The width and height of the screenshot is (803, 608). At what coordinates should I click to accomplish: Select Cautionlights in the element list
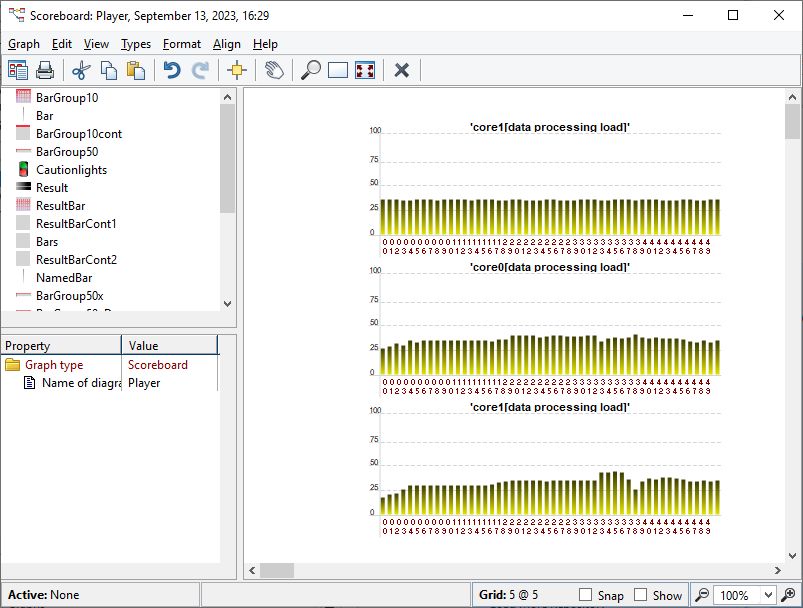pyautogui.click(x=71, y=170)
